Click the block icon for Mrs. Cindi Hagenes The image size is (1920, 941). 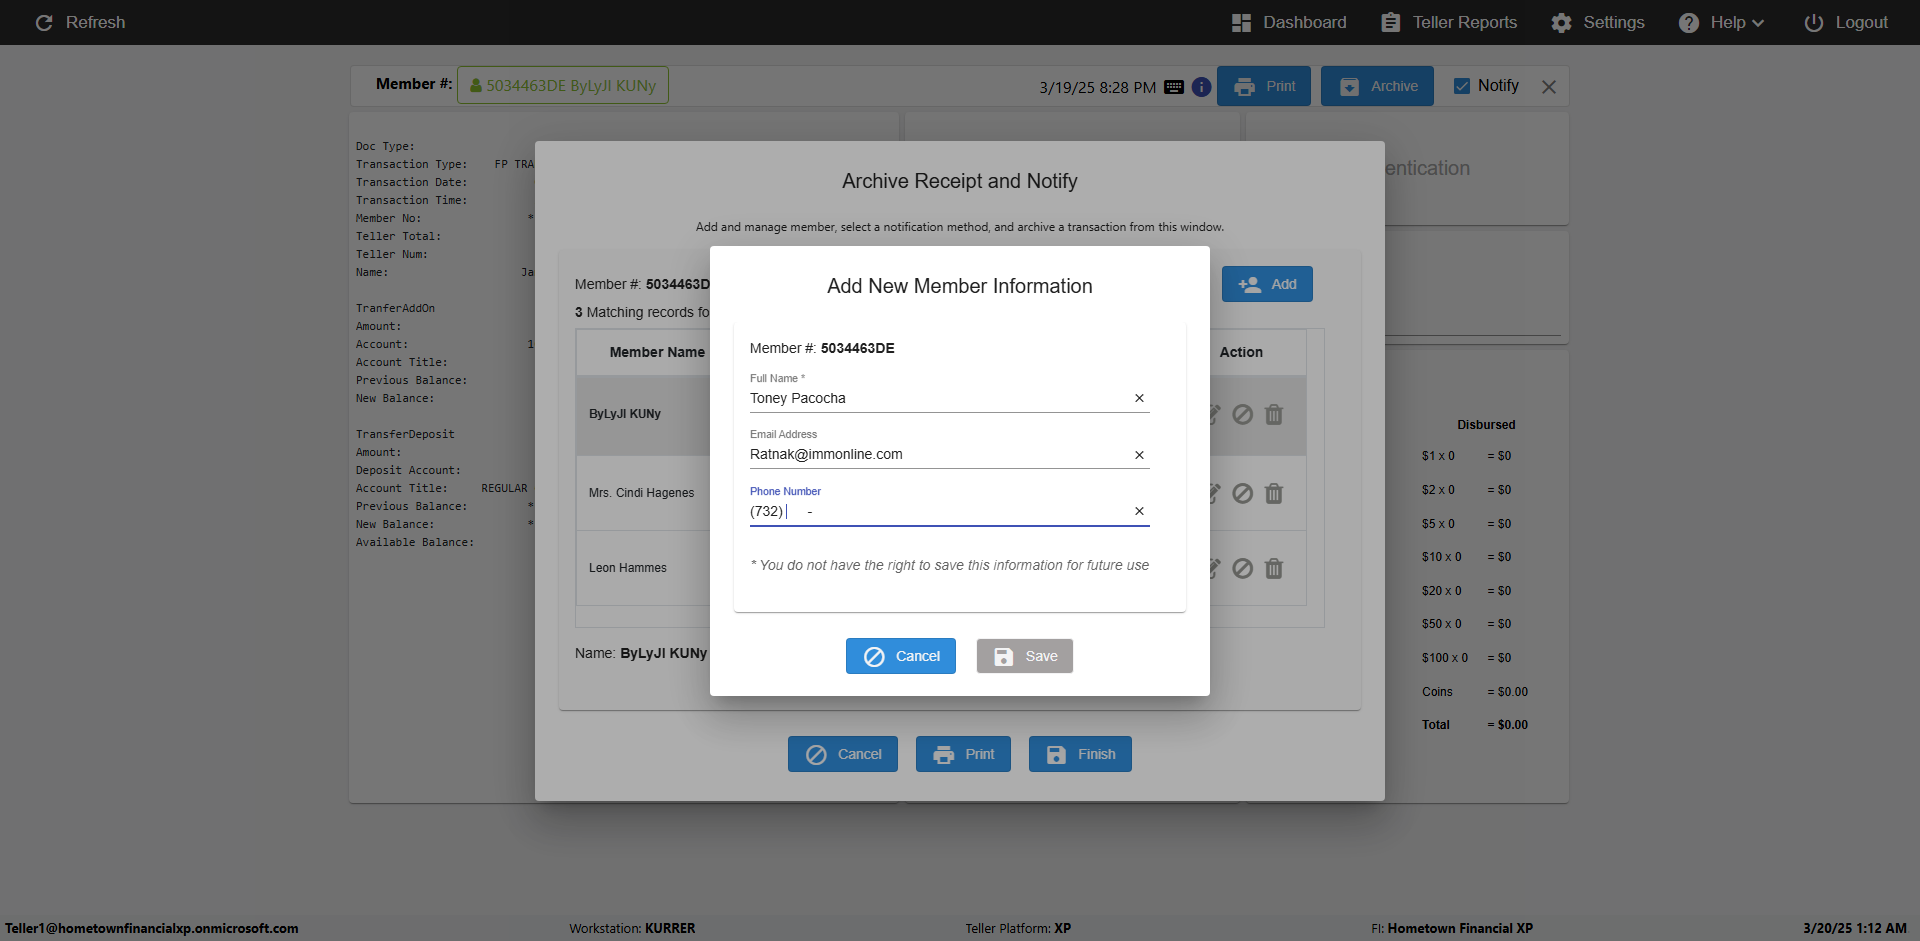(x=1242, y=493)
